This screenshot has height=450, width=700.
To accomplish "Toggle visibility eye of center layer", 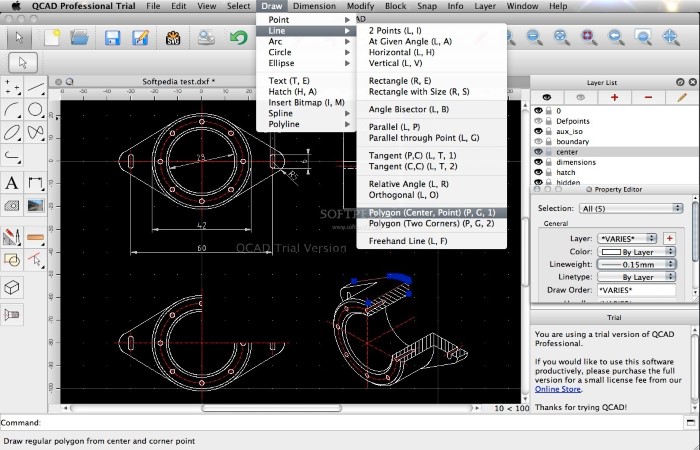I will point(538,152).
